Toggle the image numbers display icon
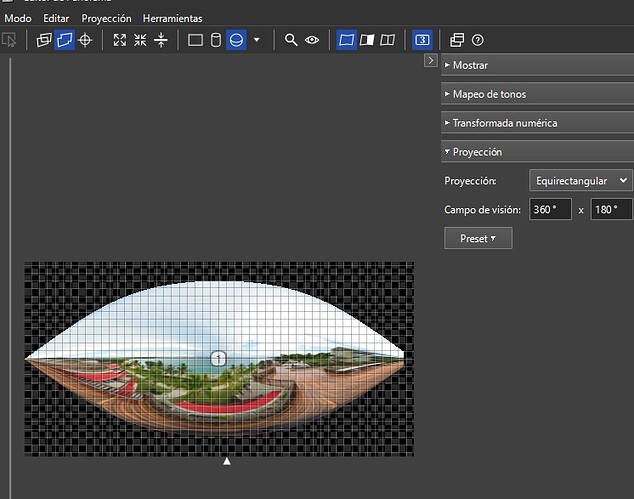This screenshot has width=634, height=499. coord(422,40)
